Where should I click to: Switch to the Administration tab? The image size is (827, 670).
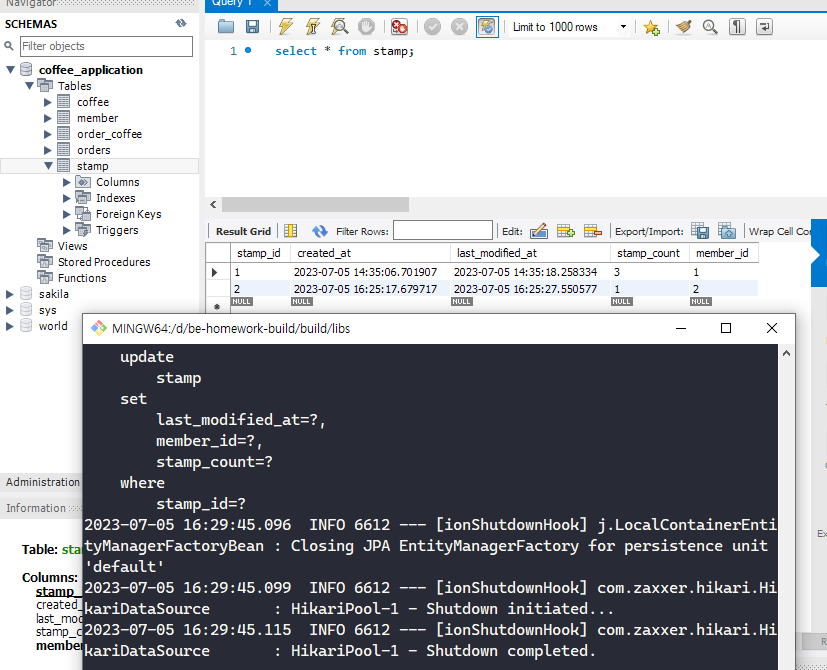(x=42, y=482)
